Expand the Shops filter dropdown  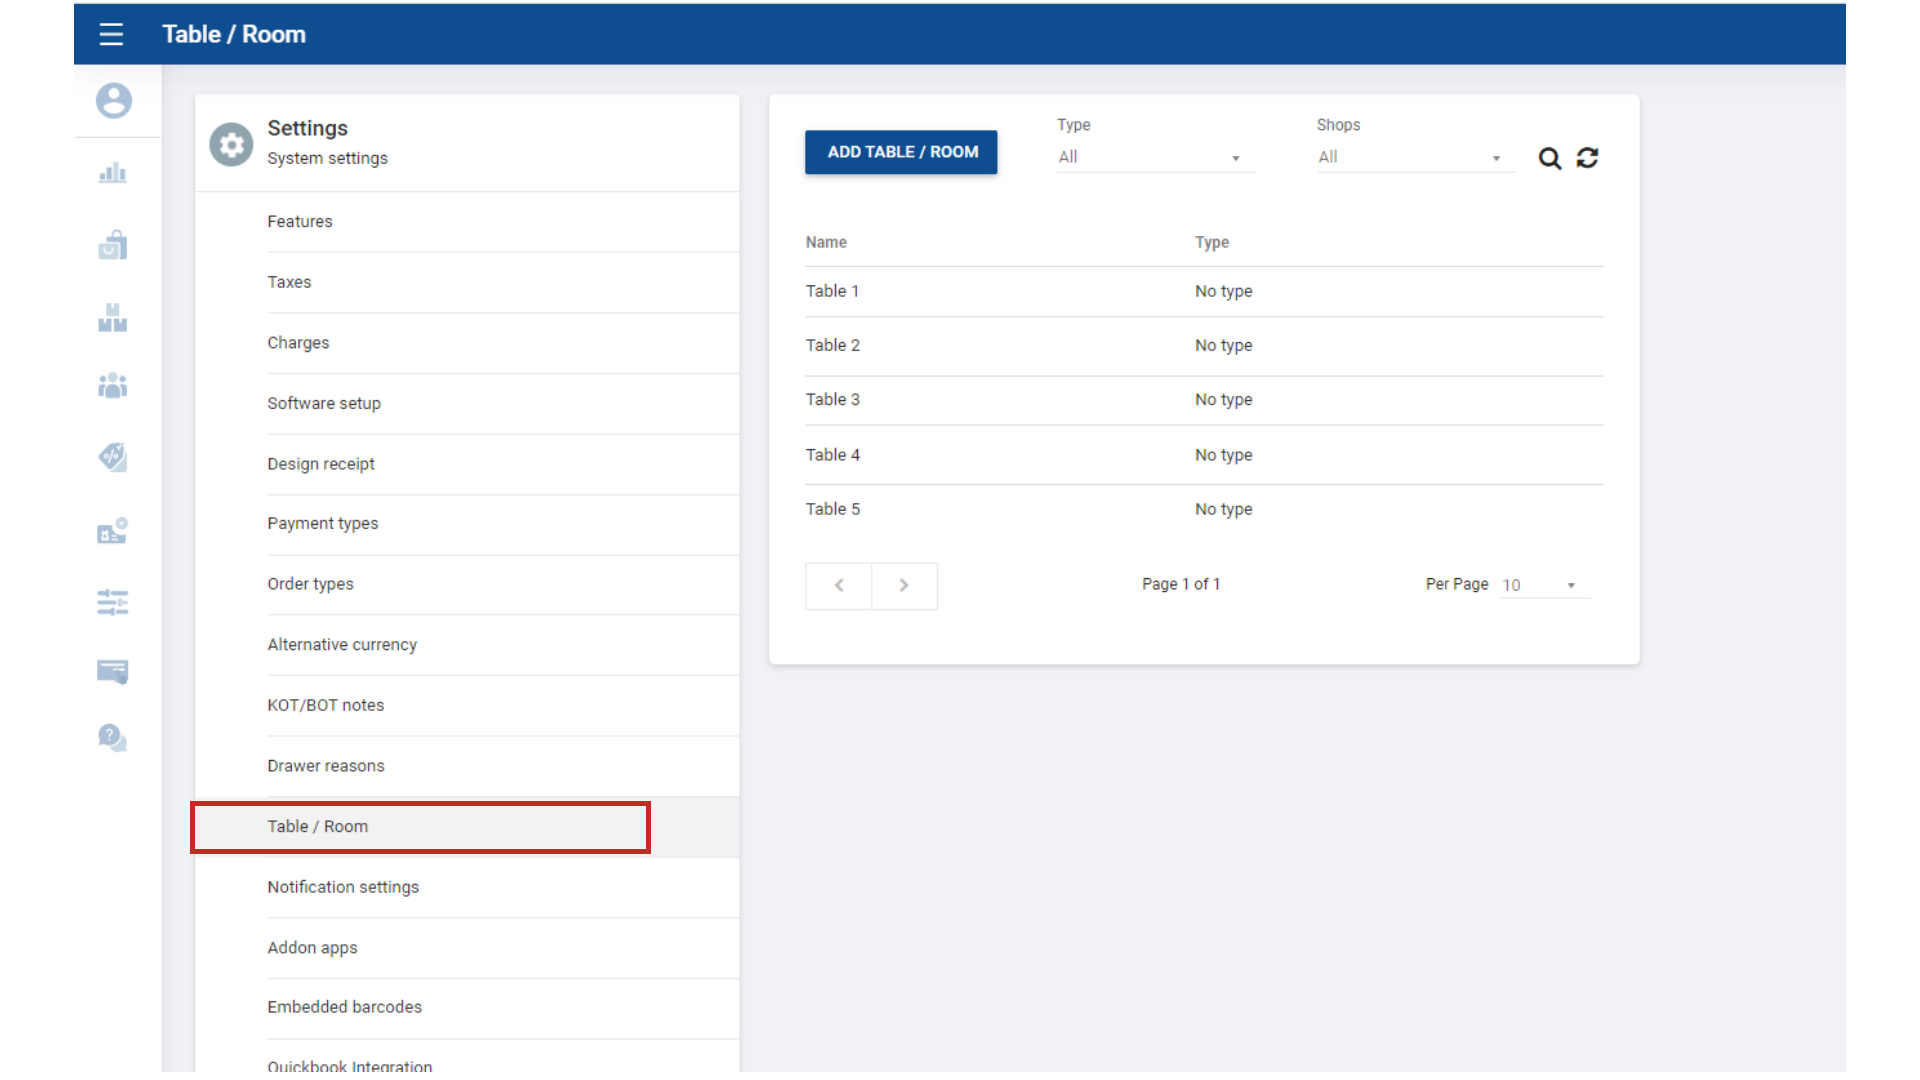1414,158
